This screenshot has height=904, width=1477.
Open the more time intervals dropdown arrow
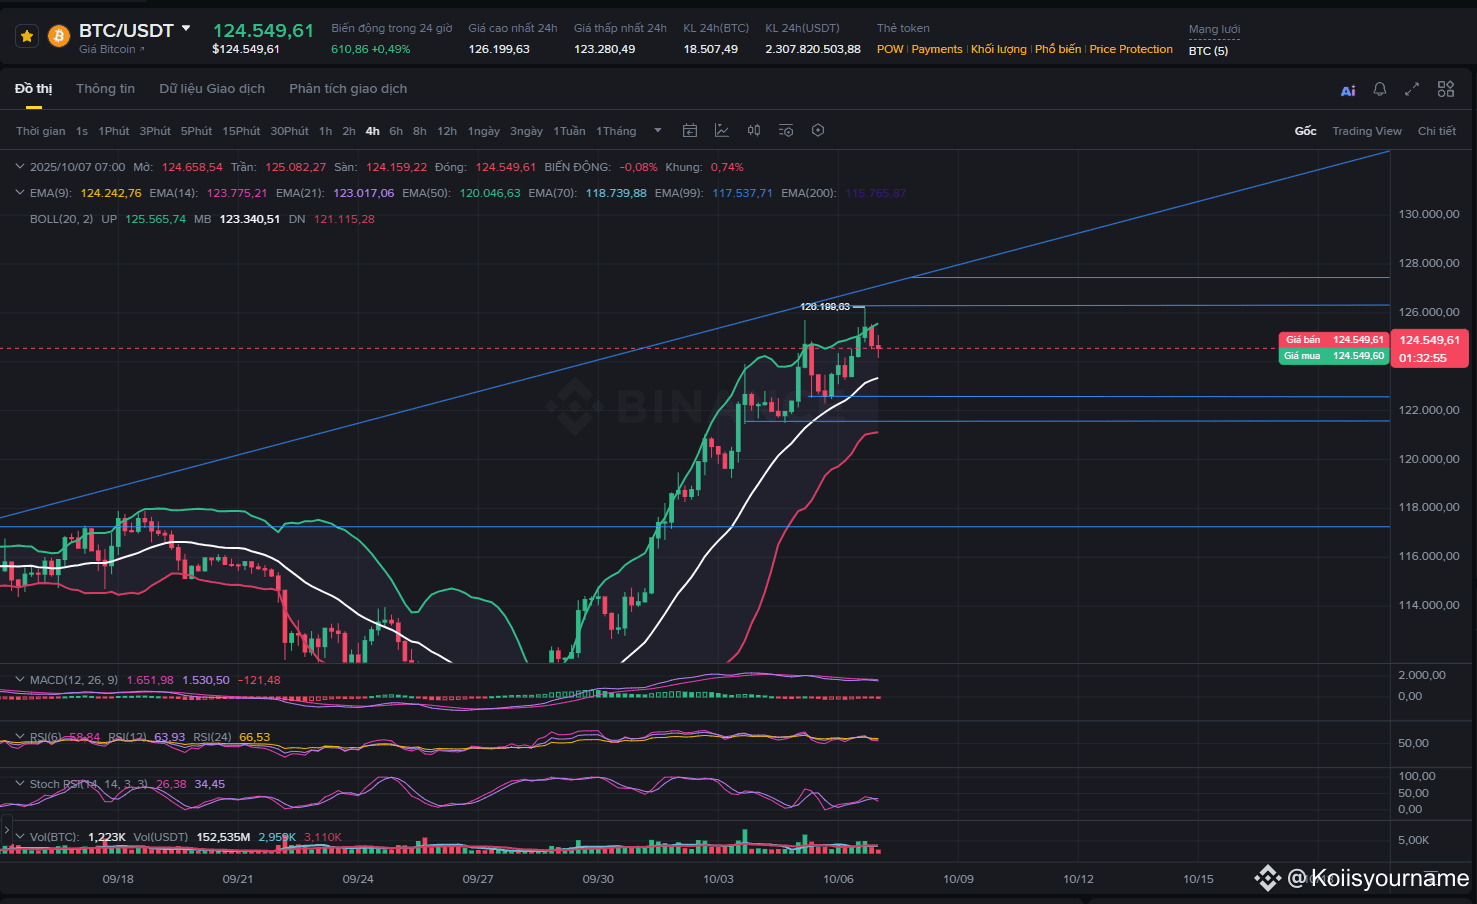[657, 130]
